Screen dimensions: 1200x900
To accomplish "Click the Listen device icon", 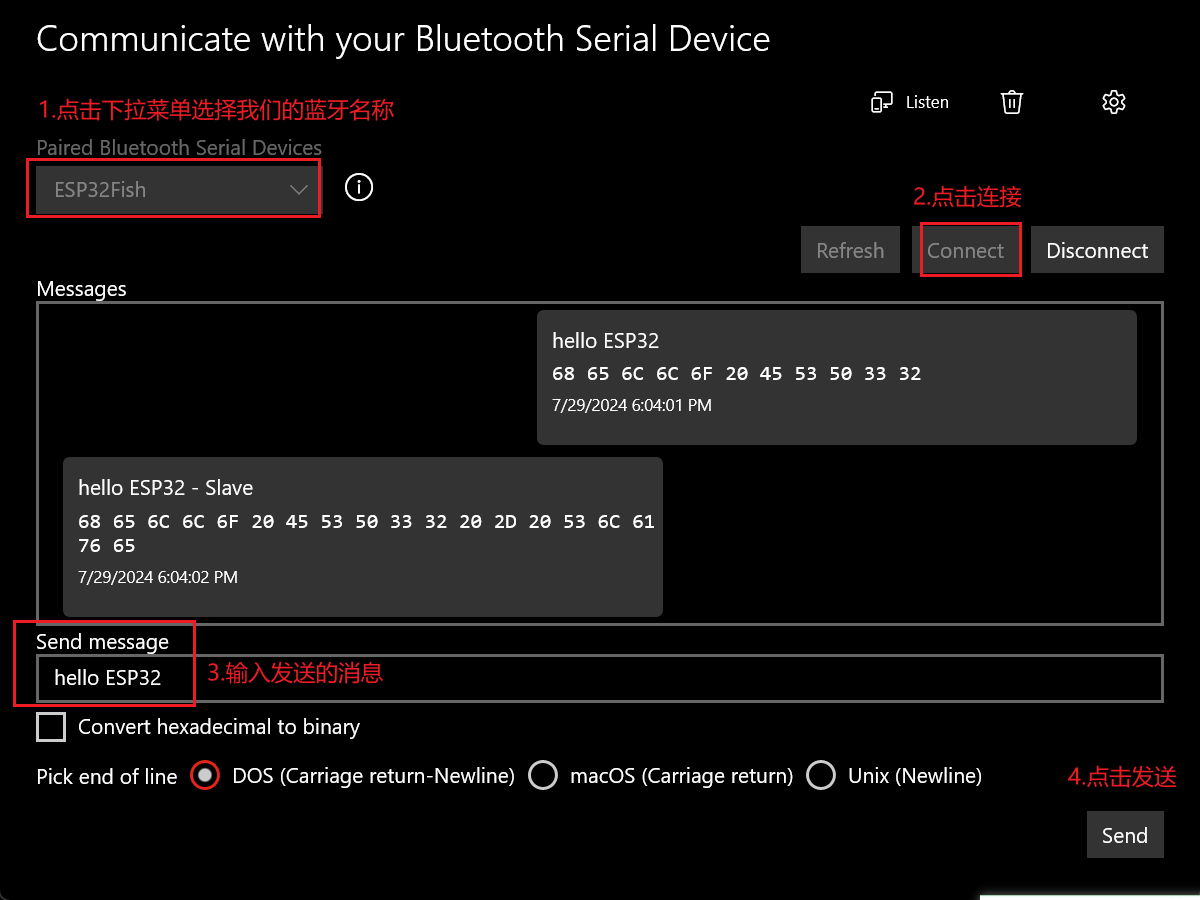I will click(x=882, y=102).
